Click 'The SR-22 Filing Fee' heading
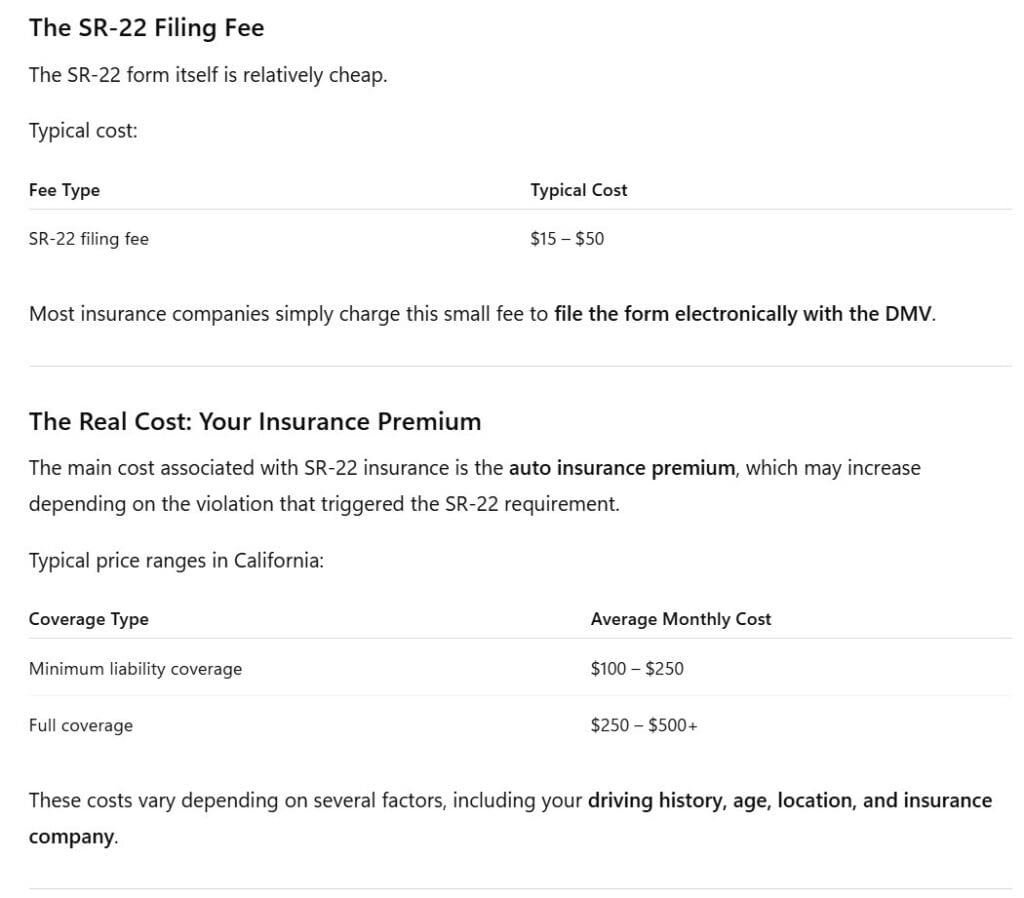The width and height of the screenshot is (1024, 898). [x=146, y=28]
